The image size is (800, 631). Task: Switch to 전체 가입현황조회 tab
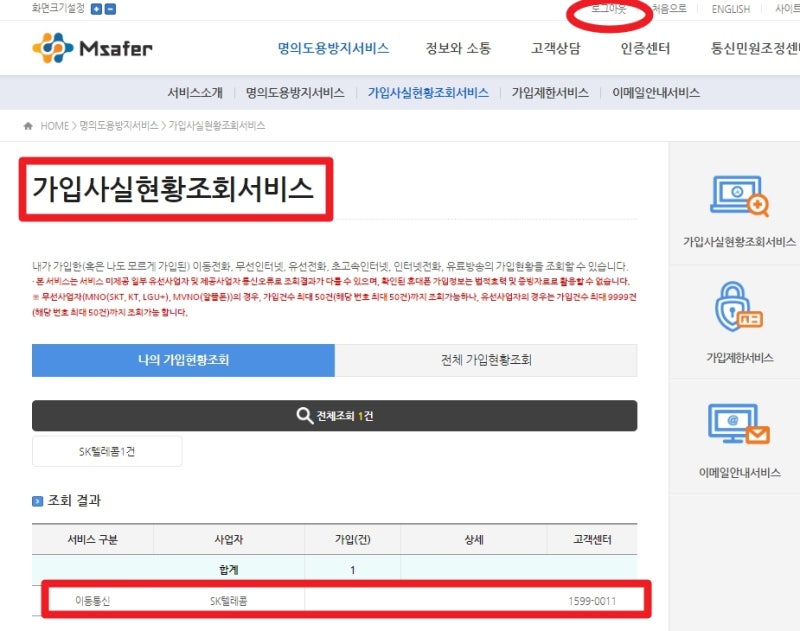pos(486,360)
